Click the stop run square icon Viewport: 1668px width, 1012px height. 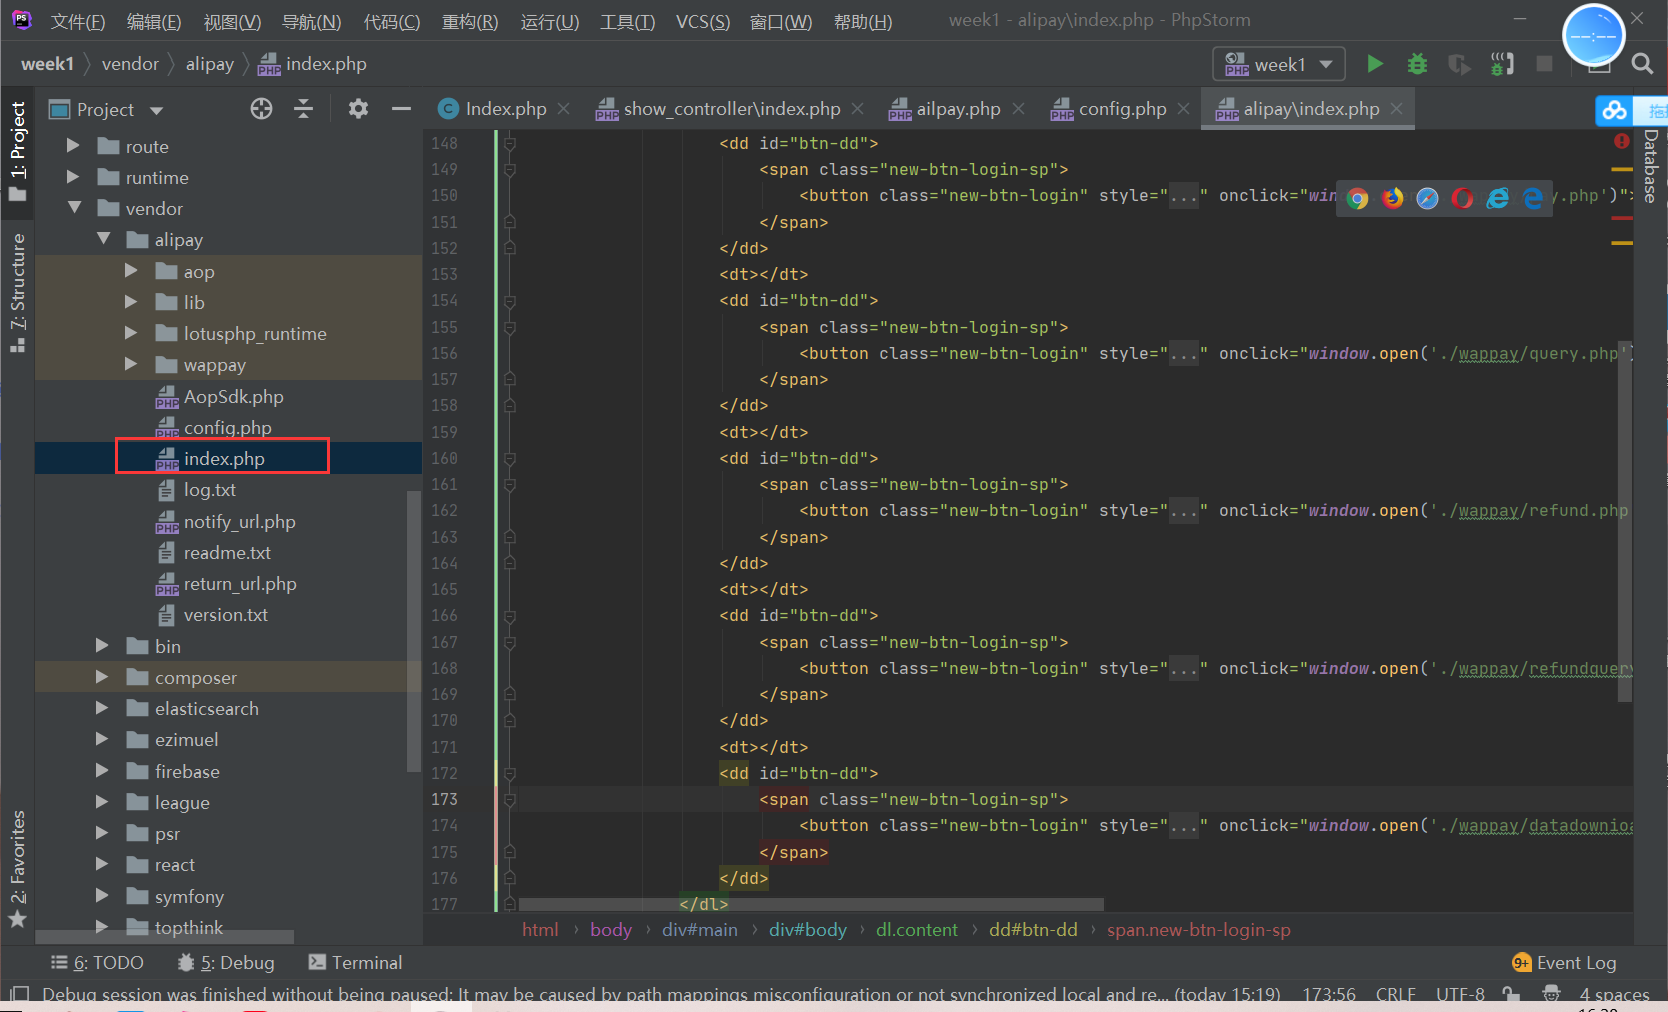pyautogui.click(x=1544, y=64)
